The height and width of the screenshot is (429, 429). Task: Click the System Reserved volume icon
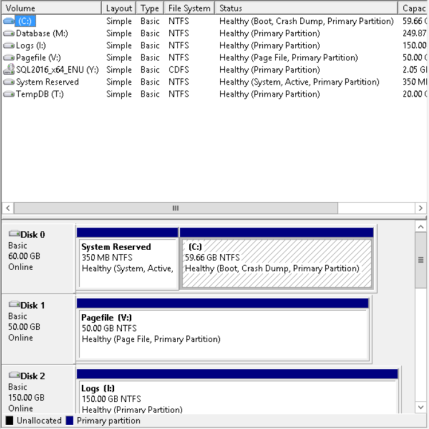pos(9,82)
